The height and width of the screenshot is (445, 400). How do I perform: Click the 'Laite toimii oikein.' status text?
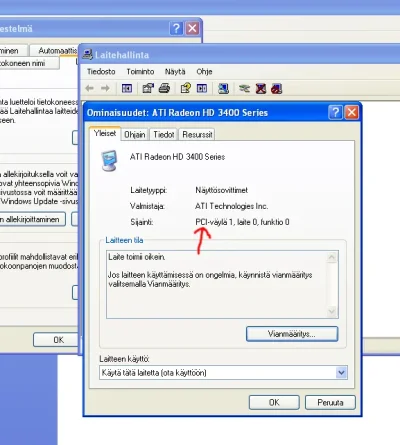click(x=137, y=257)
